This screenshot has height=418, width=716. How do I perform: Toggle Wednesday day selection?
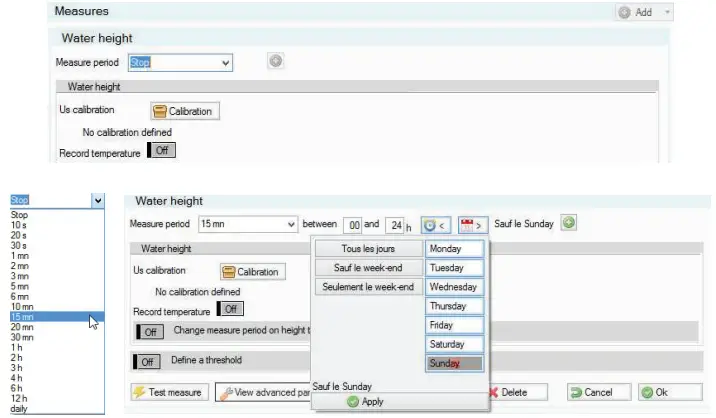tap(454, 287)
